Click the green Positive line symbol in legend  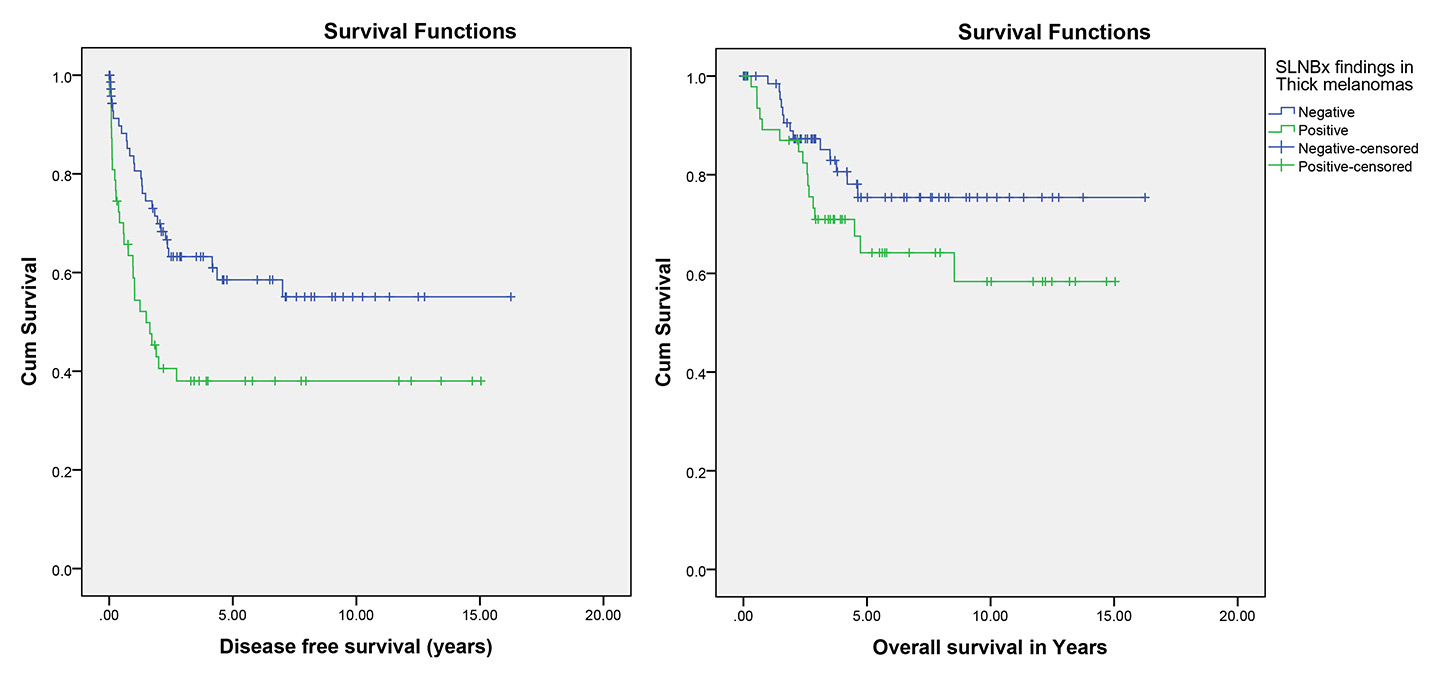[1281, 130]
